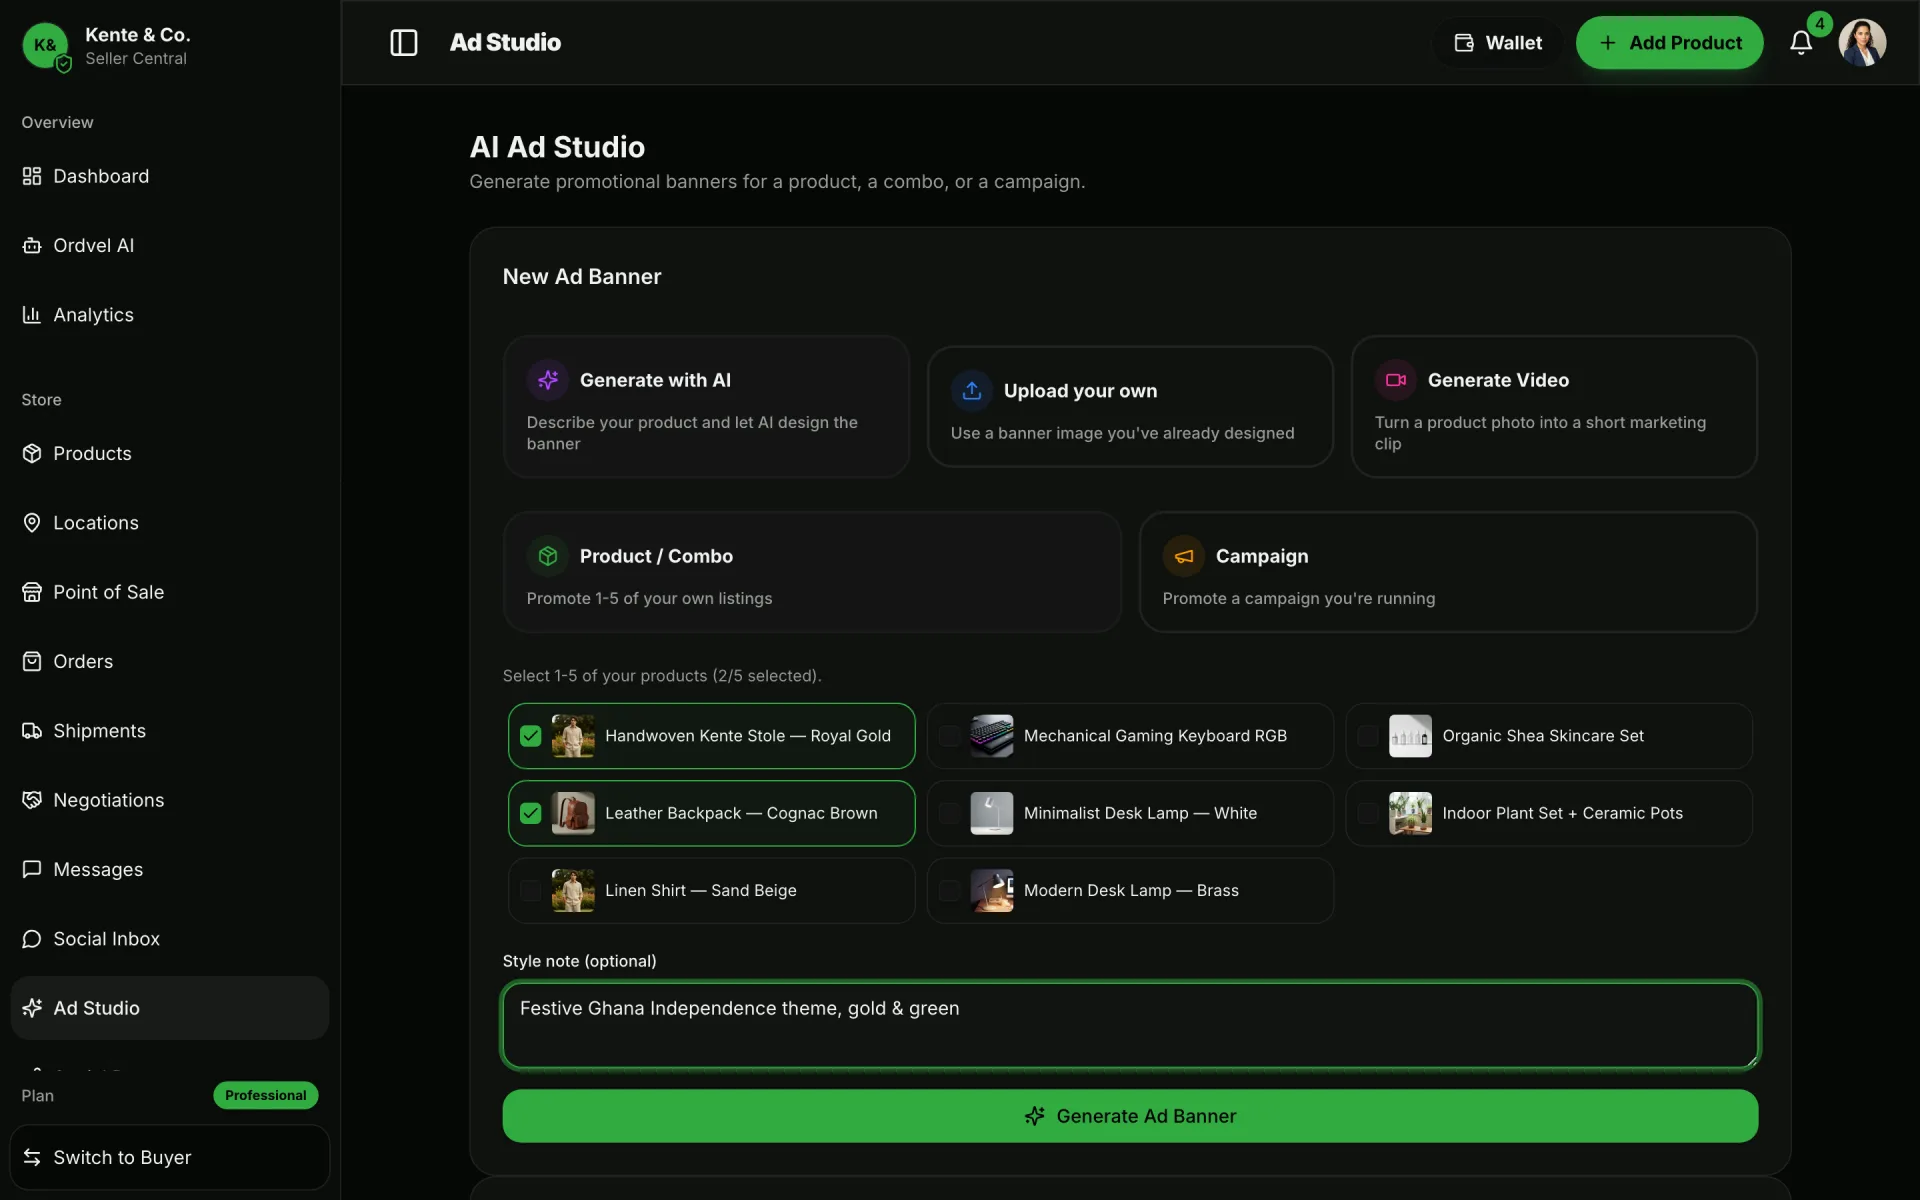This screenshot has height=1200, width=1920.
Task: Click the Orders bag icon
Action: tap(32, 661)
